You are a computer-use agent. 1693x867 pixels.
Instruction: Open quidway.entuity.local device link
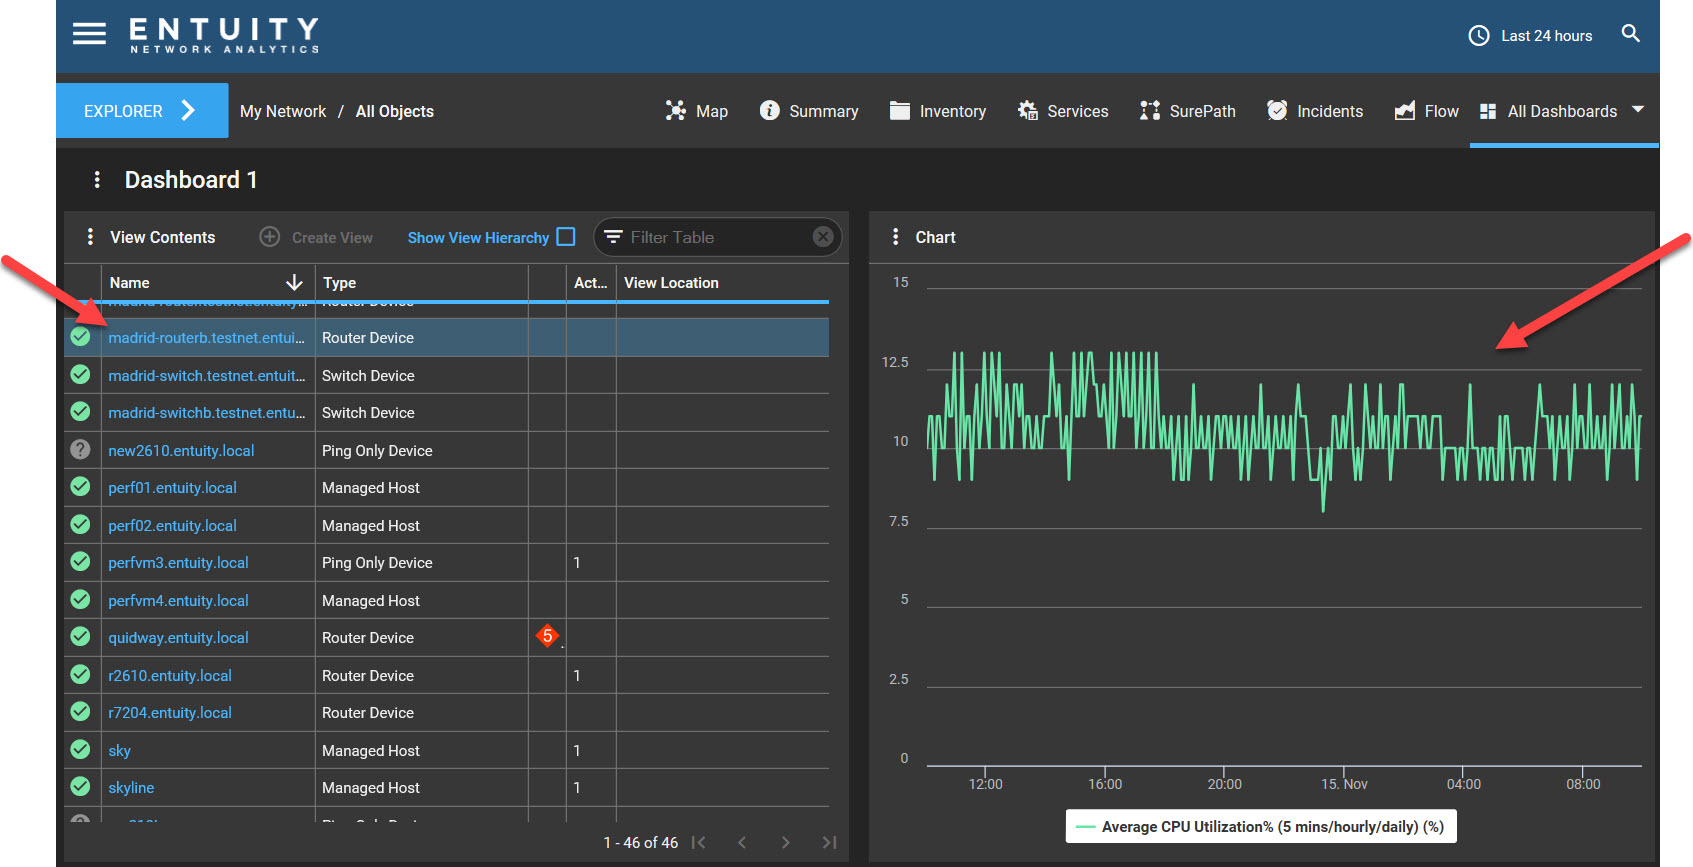pyautogui.click(x=178, y=638)
